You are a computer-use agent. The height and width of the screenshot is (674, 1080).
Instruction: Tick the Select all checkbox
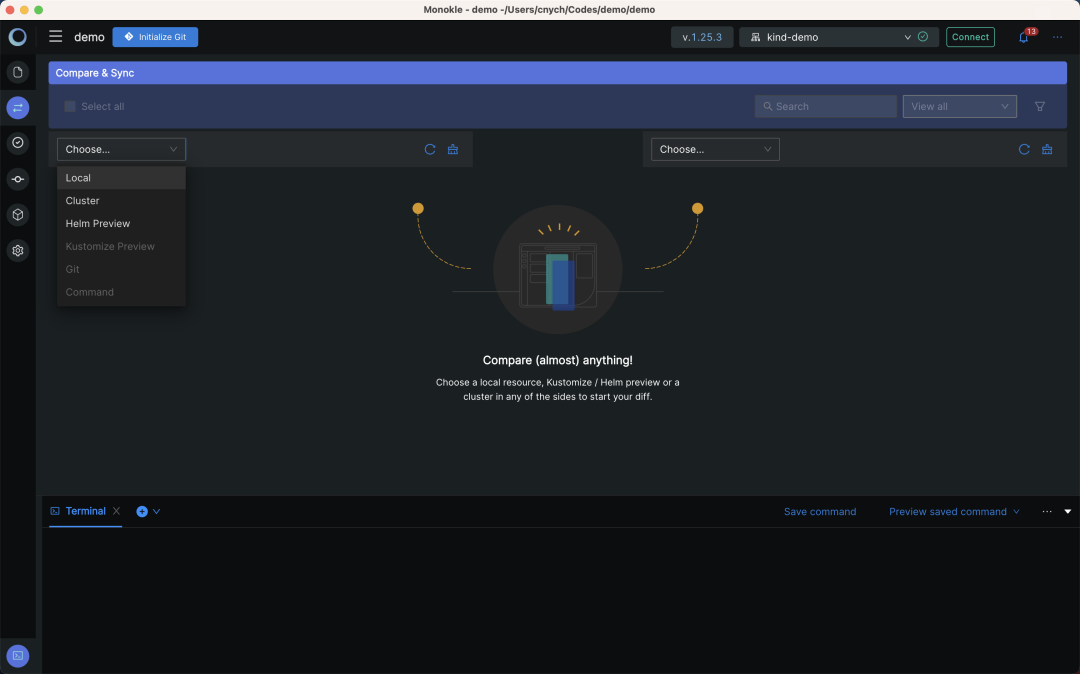(70, 106)
